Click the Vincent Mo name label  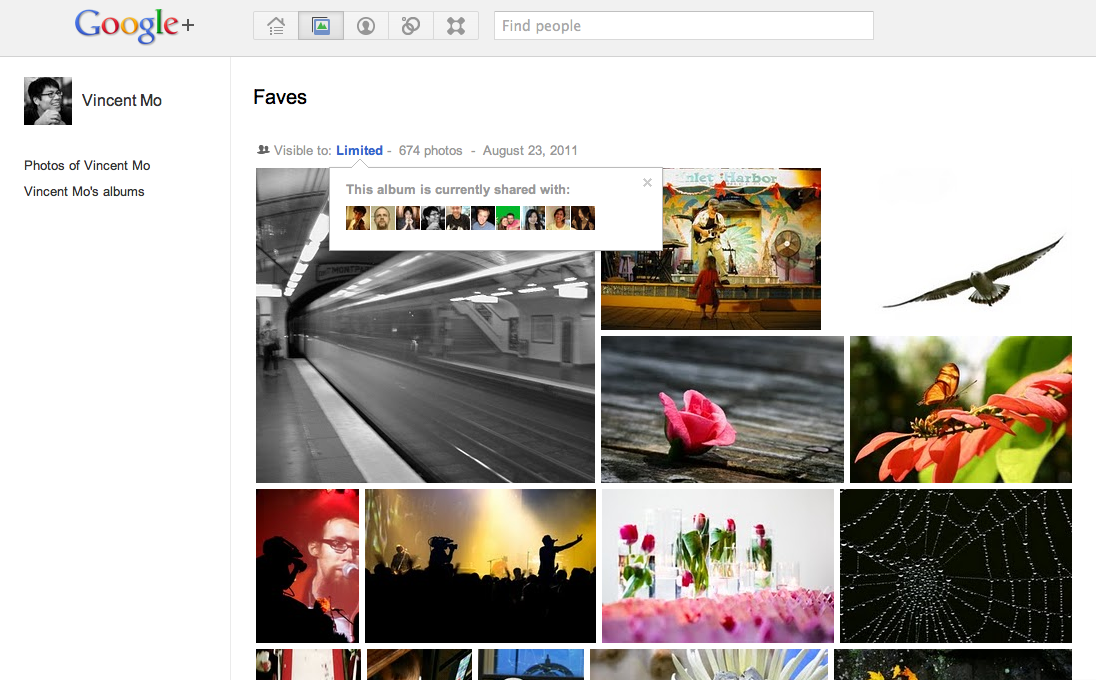tap(121, 100)
